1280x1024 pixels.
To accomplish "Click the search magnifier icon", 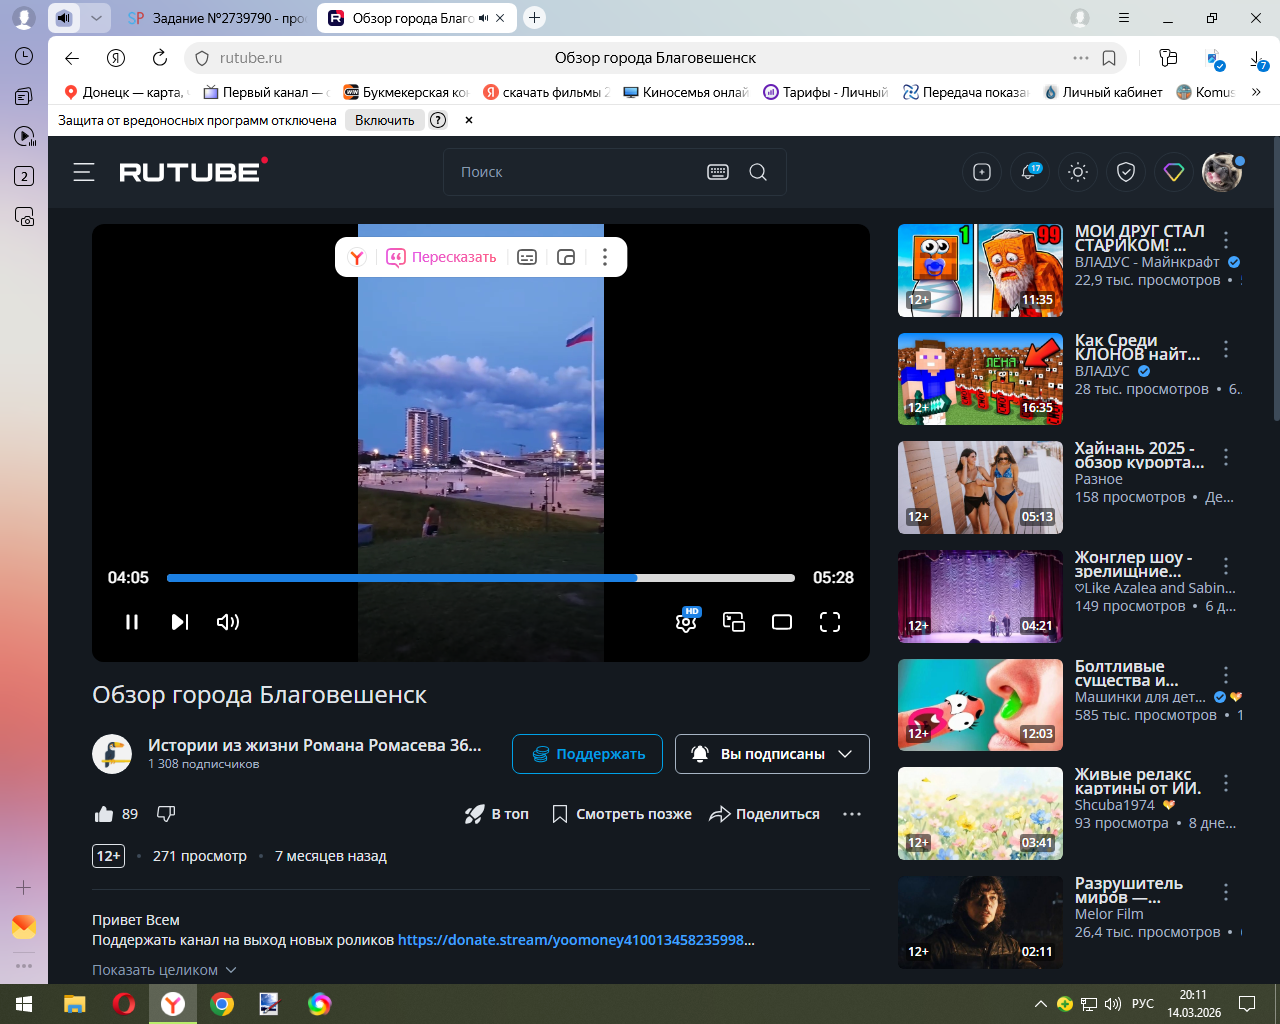I will [x=758, y=172].
